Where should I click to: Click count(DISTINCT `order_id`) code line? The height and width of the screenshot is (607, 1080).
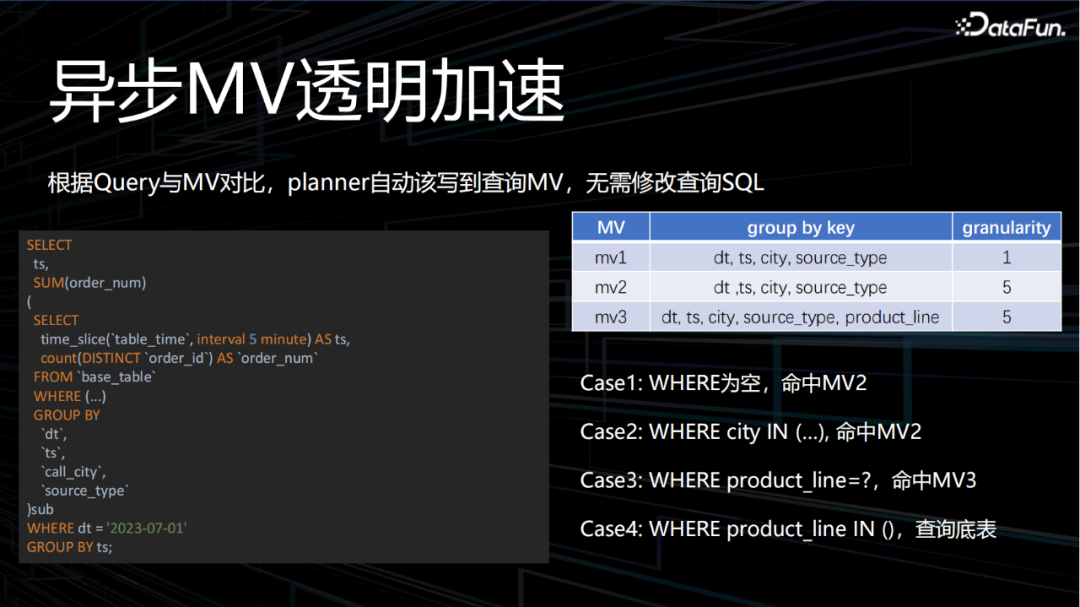(179, 358)
